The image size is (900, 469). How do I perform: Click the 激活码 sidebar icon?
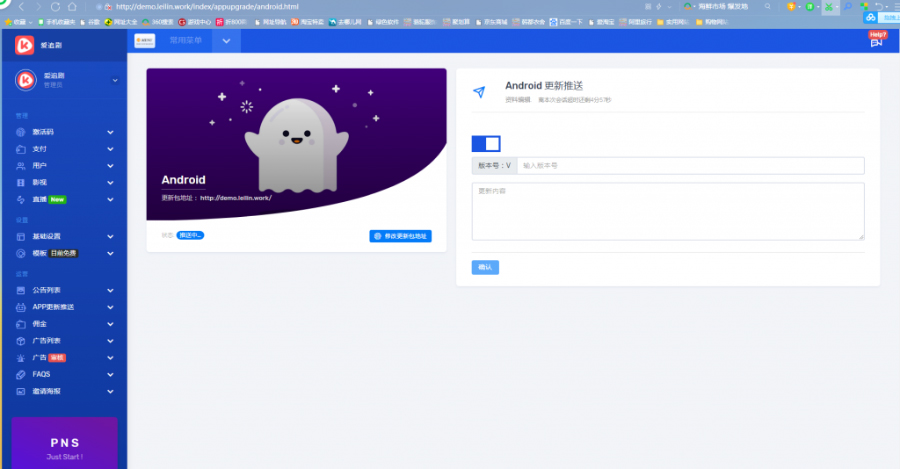click(x=21, y=132)
